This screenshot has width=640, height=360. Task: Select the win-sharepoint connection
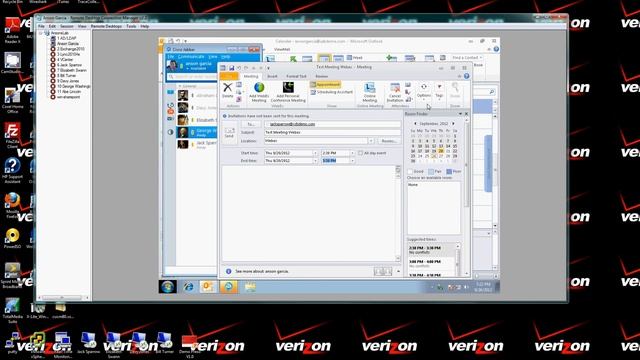pos(68,97)
